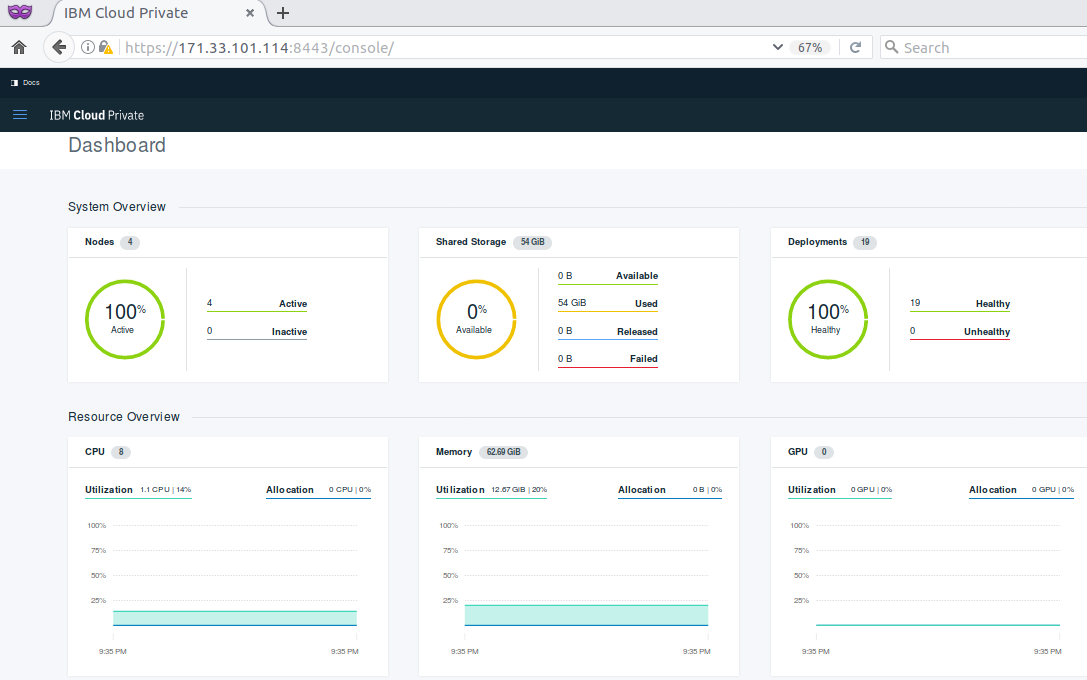1087x680 pixels.
Task: Show site information icon
Action: pyautogui.click(x=88, y=47)
